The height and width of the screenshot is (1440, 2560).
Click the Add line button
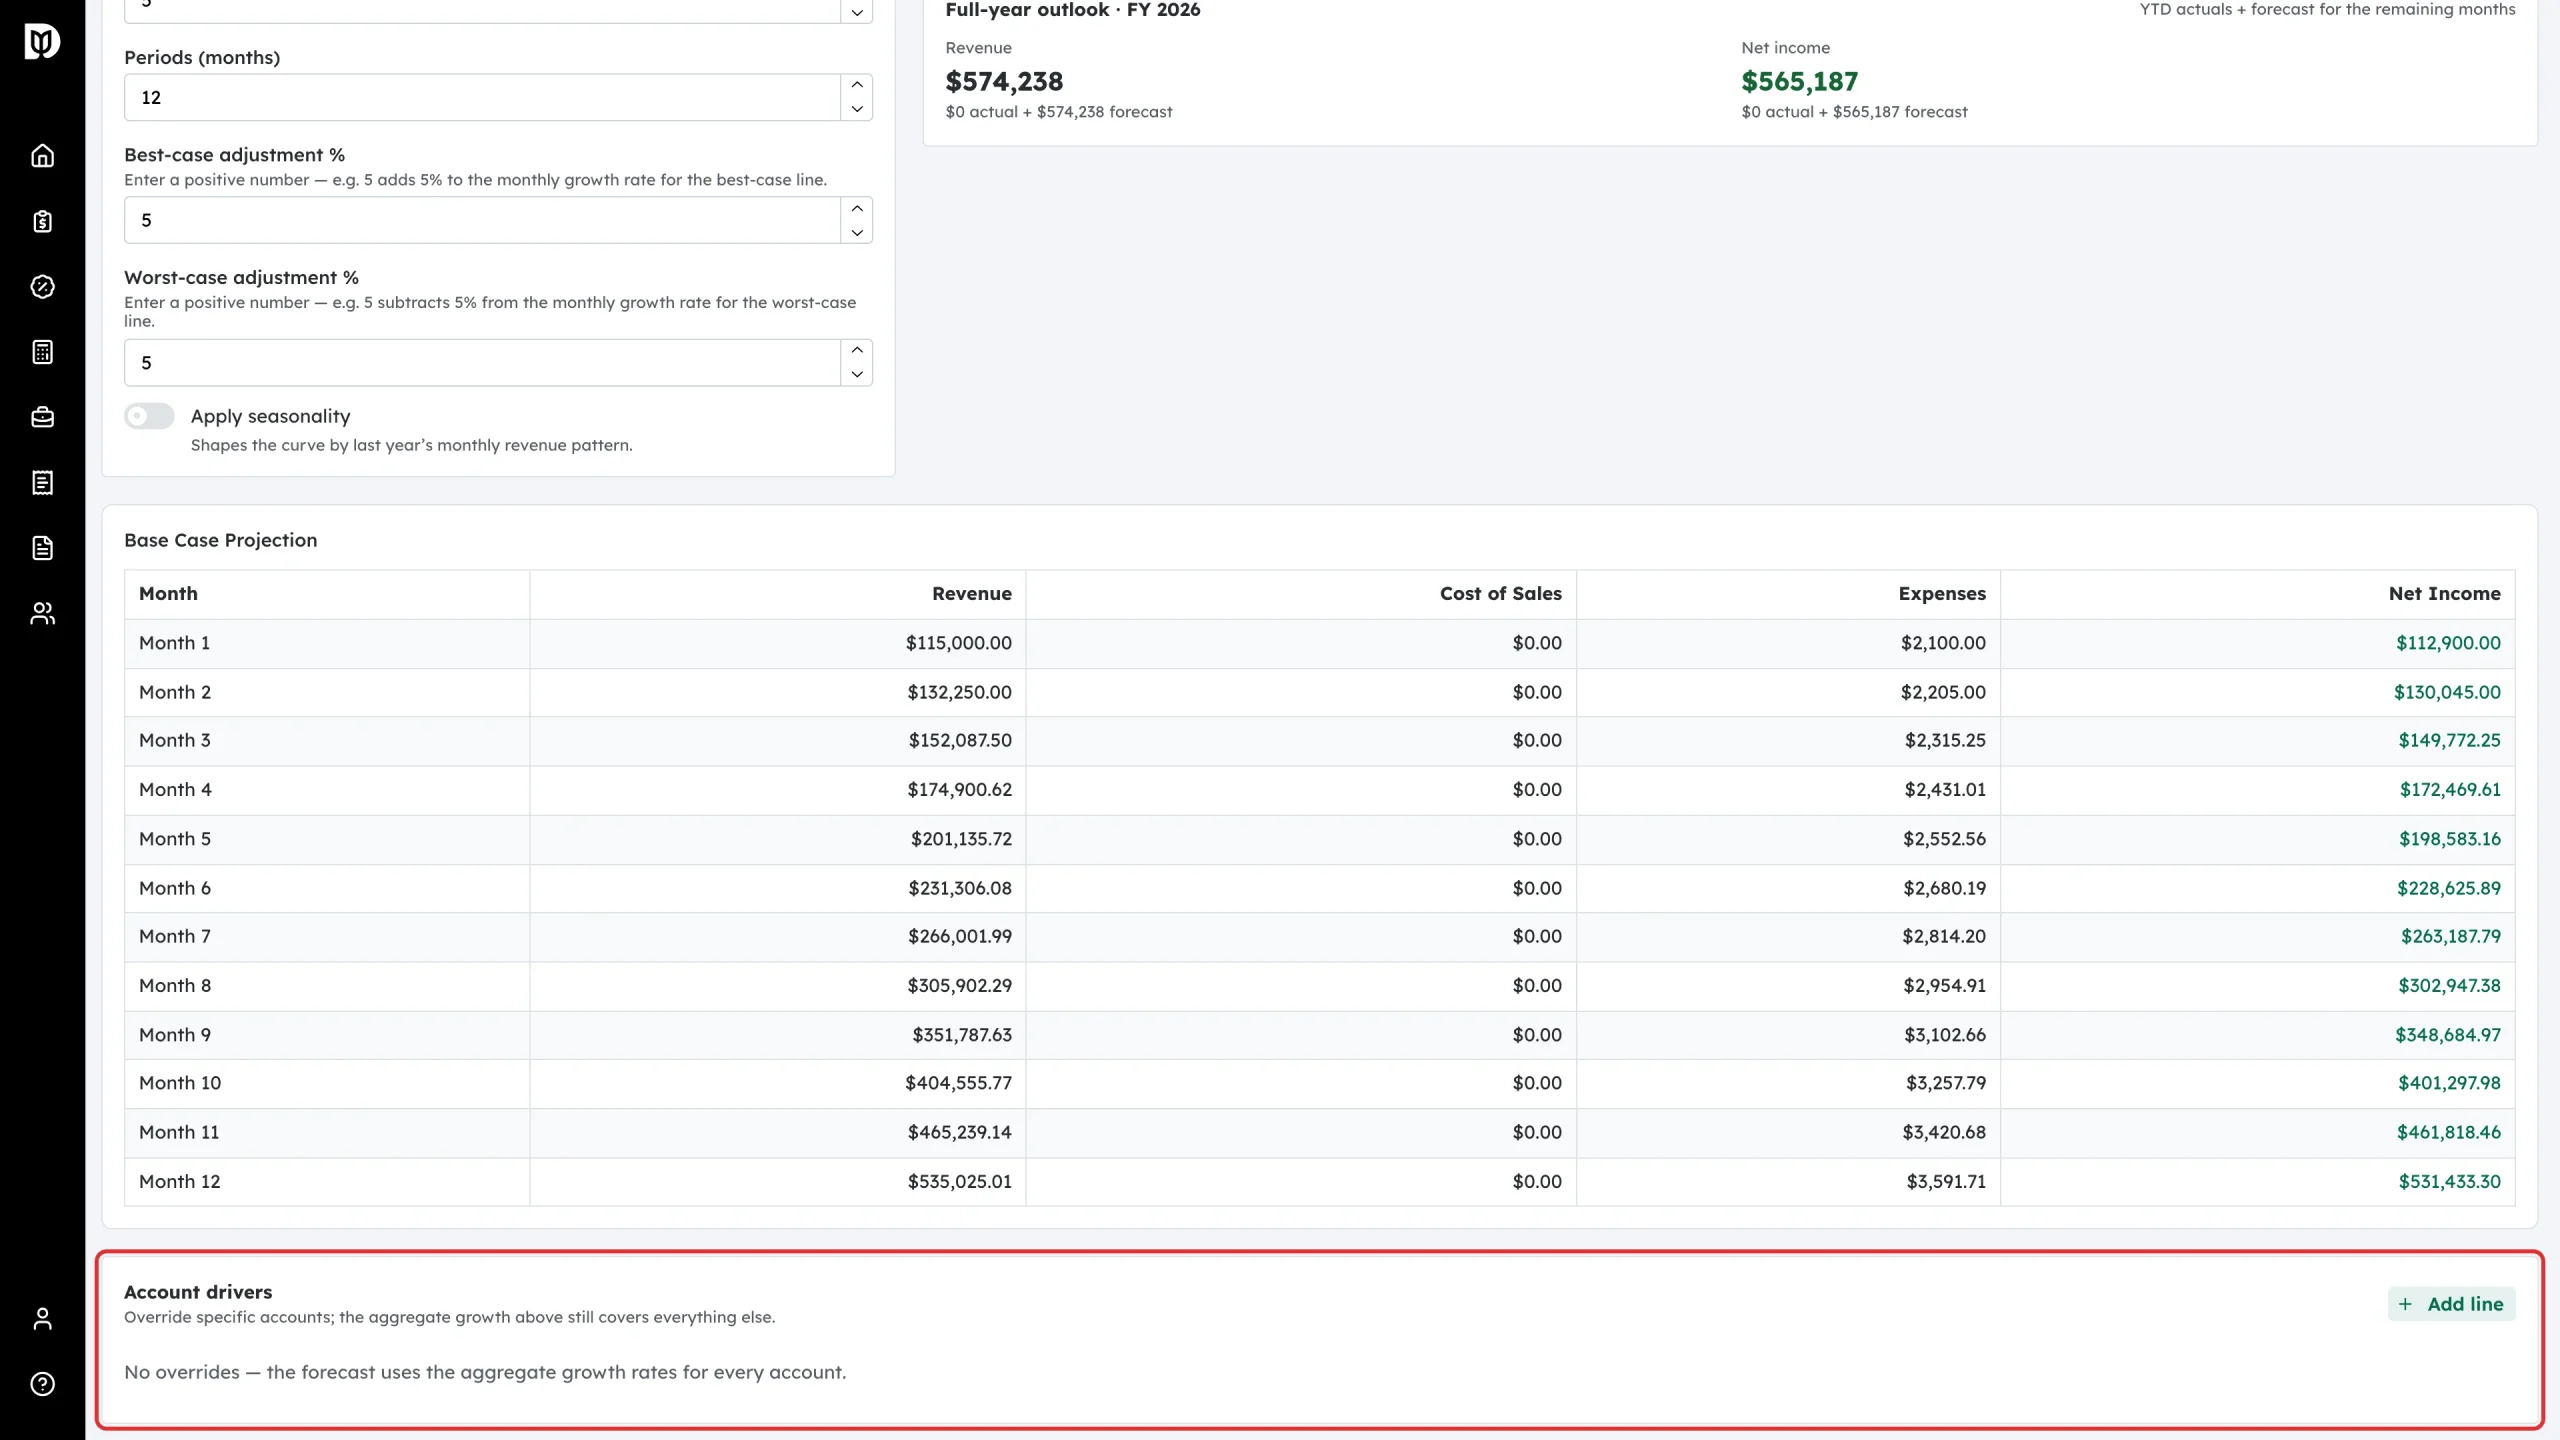(2451, 1304)
